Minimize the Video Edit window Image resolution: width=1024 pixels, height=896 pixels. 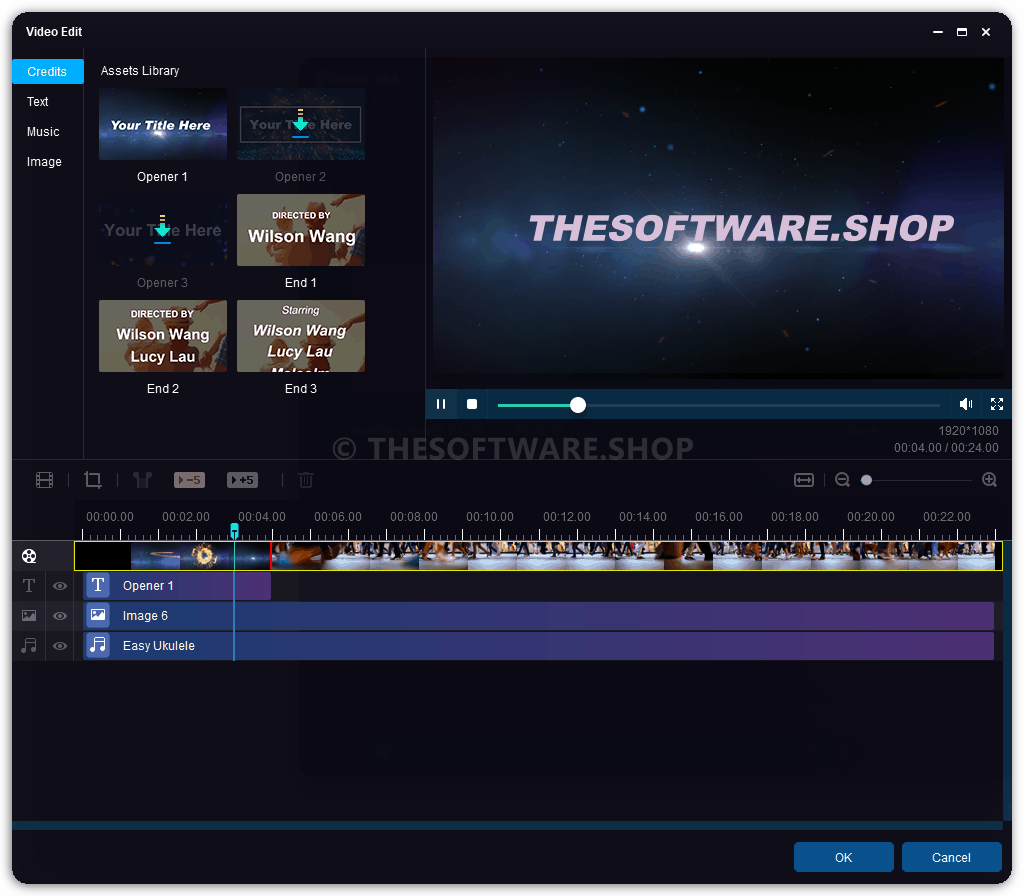tap(938, 32)
